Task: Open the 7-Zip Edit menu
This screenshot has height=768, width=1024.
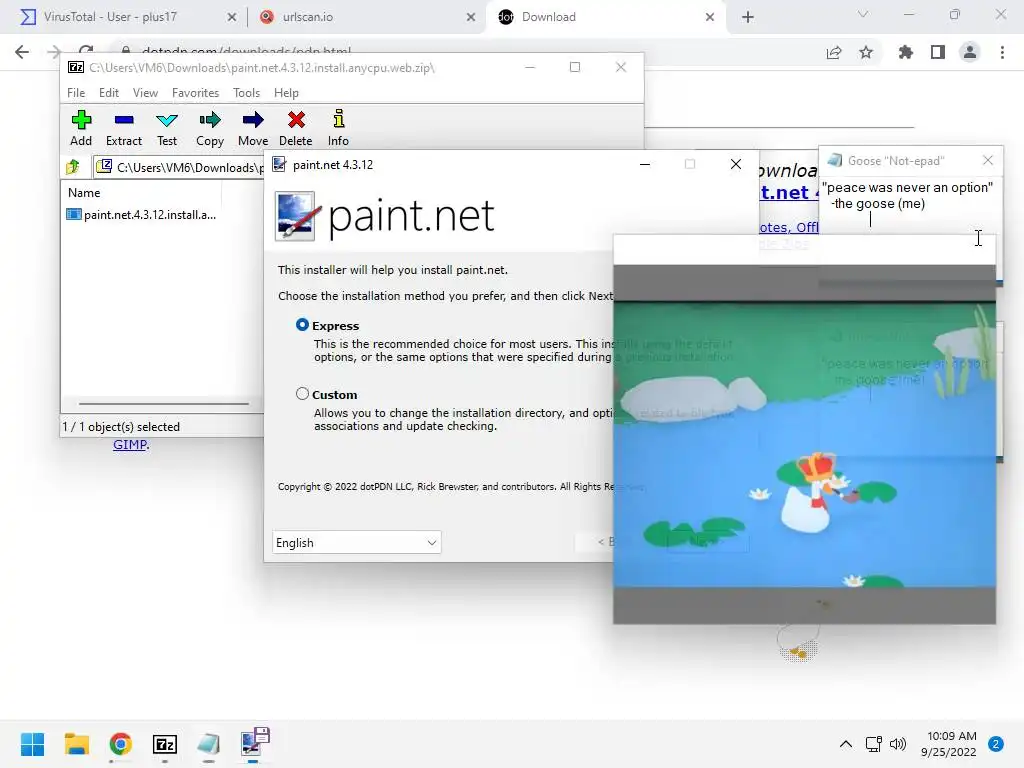Action: (x=108, y=93)
